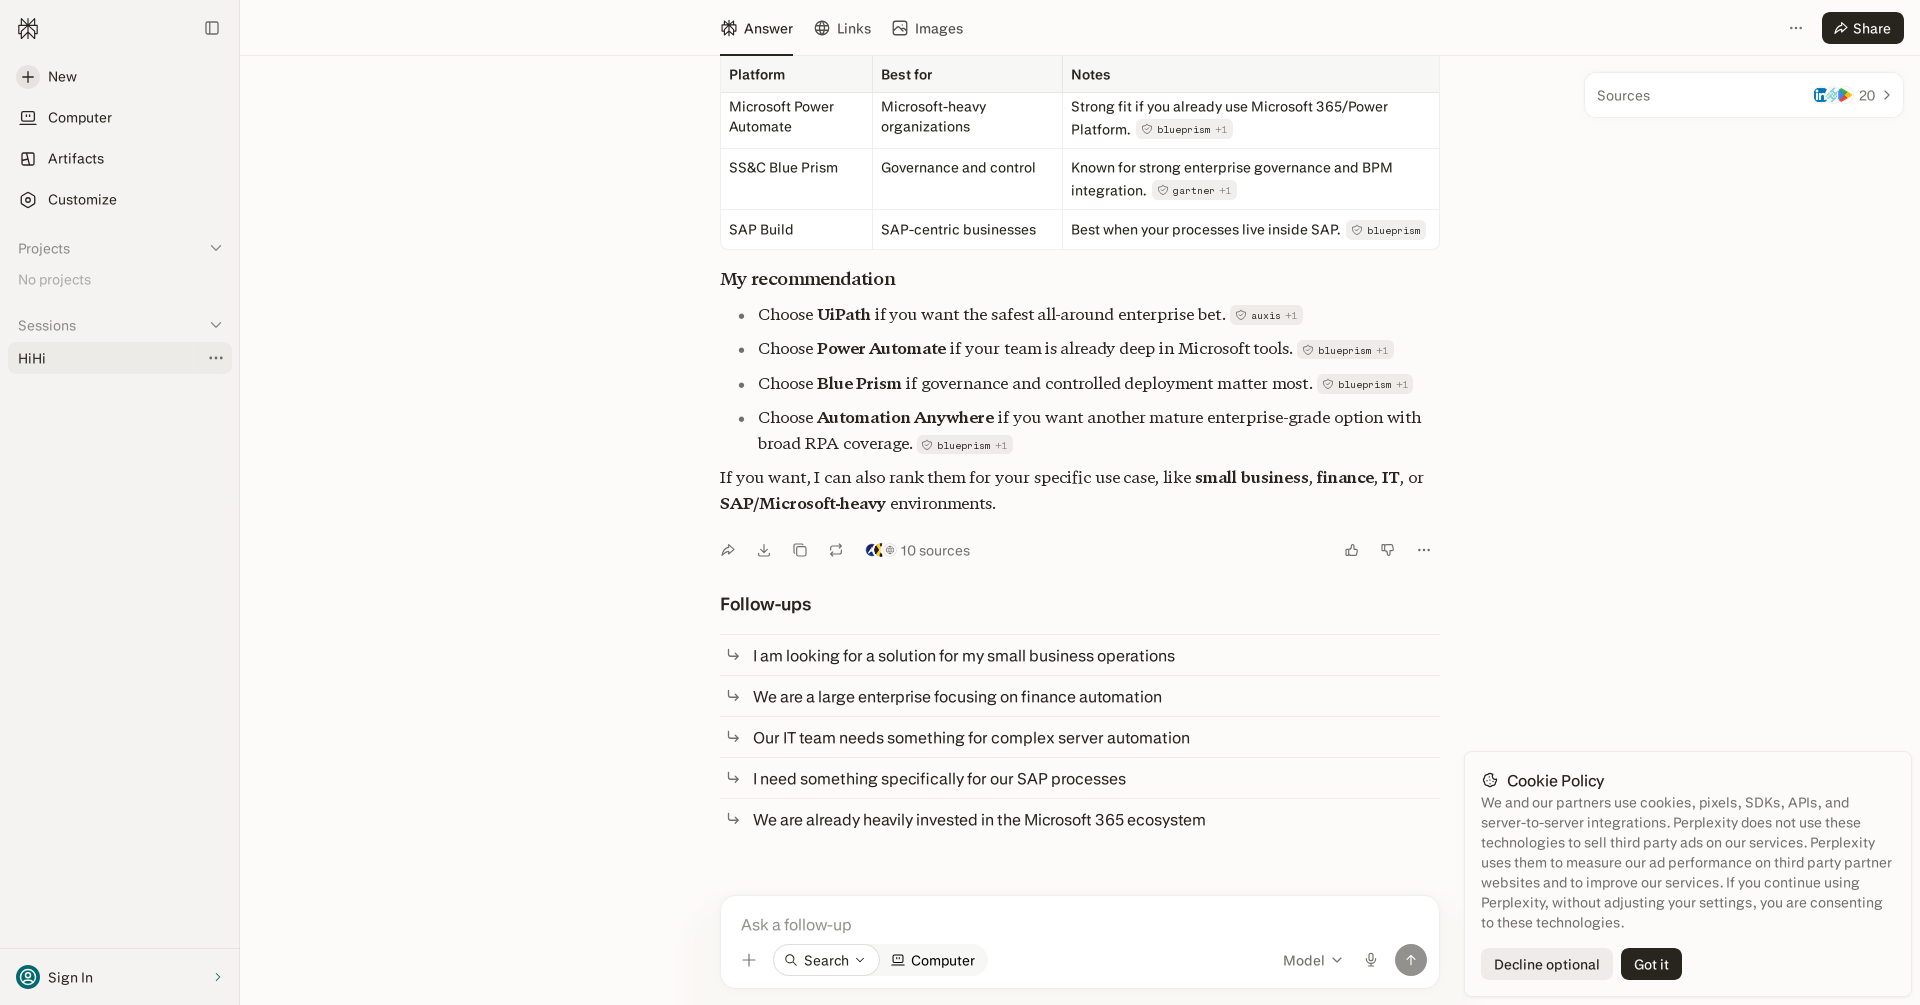Image resolution: width=1920 pixels, height=1005 pixels.
Task: Focus the Ask a follow-up field
Action: click(x=1079, y=924)
